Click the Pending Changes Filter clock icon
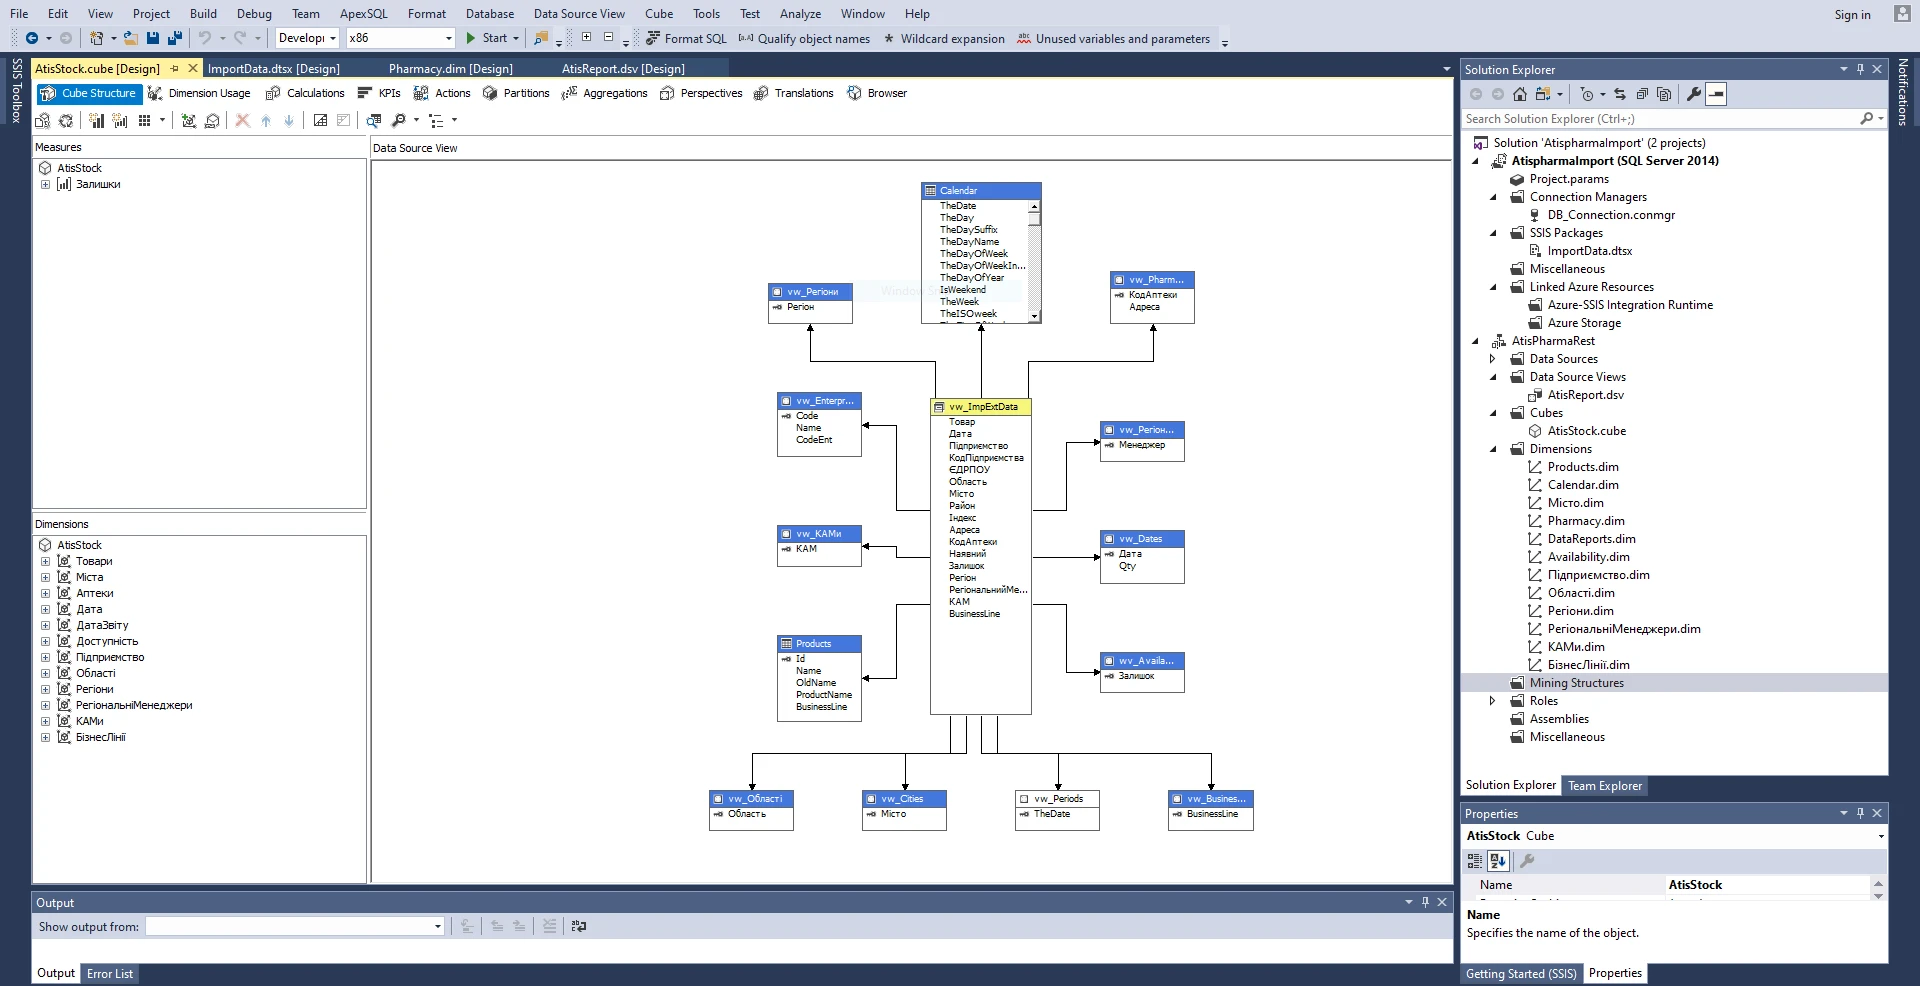Viewport: 1920px width, 986px height. (x=1587, y=94)
